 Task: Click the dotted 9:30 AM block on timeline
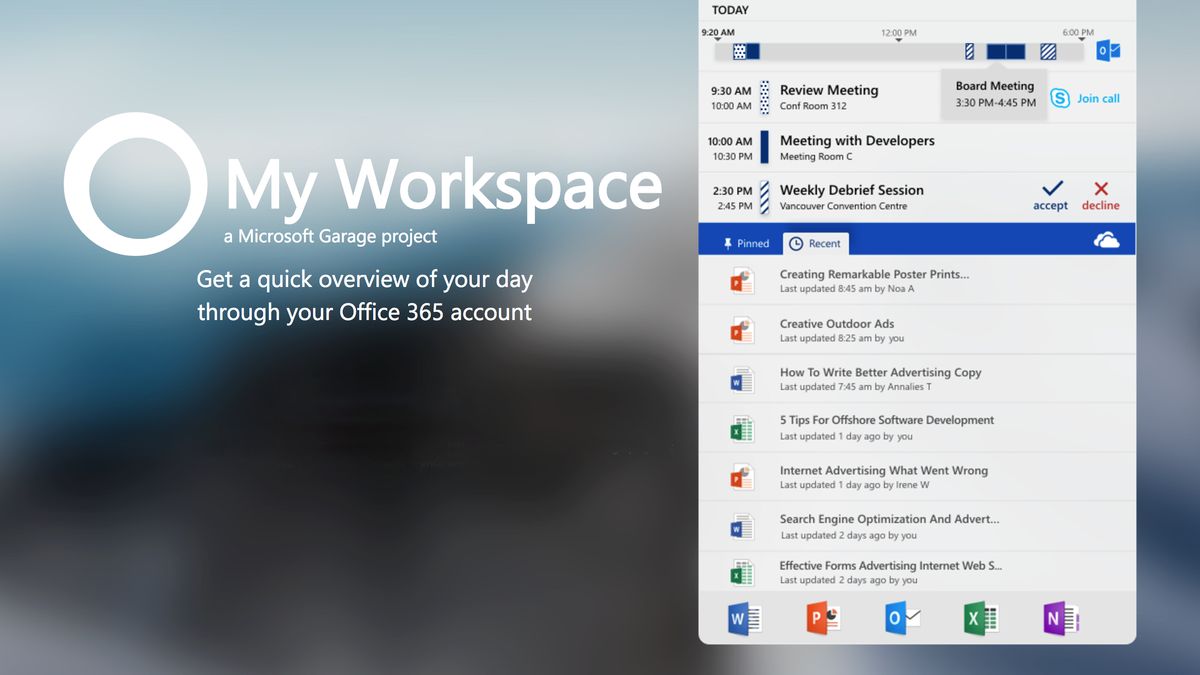[x=740, y=51]
